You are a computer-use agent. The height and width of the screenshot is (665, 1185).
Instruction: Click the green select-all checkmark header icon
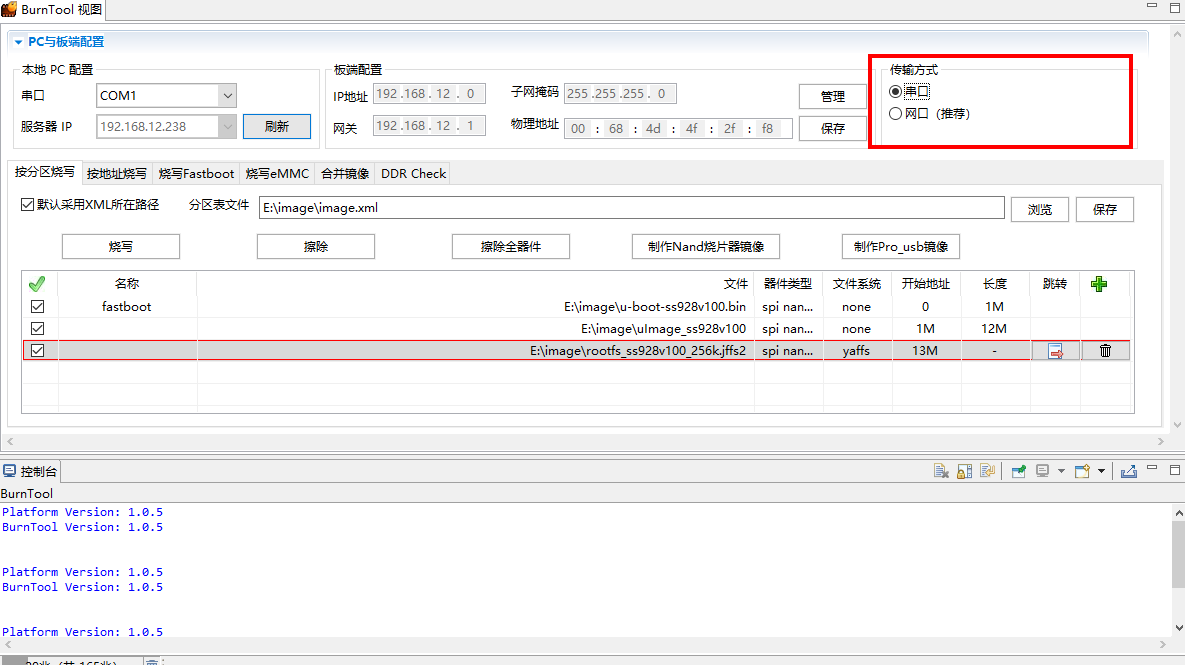38,284
